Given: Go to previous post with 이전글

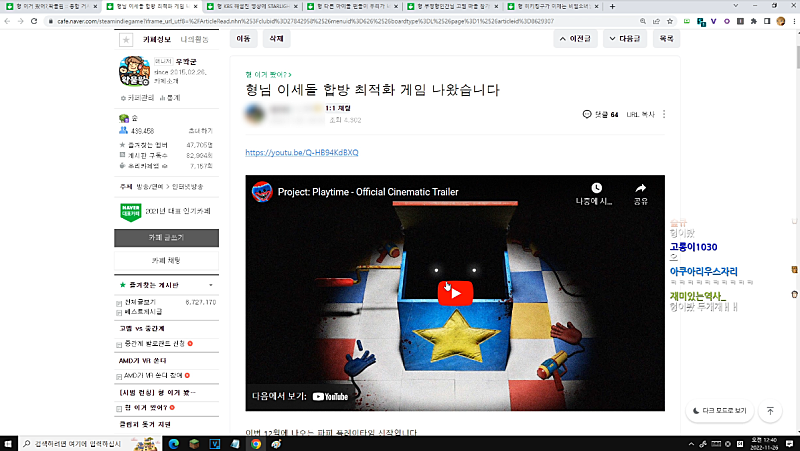Looking at the screenshot, I should [574, 38].
